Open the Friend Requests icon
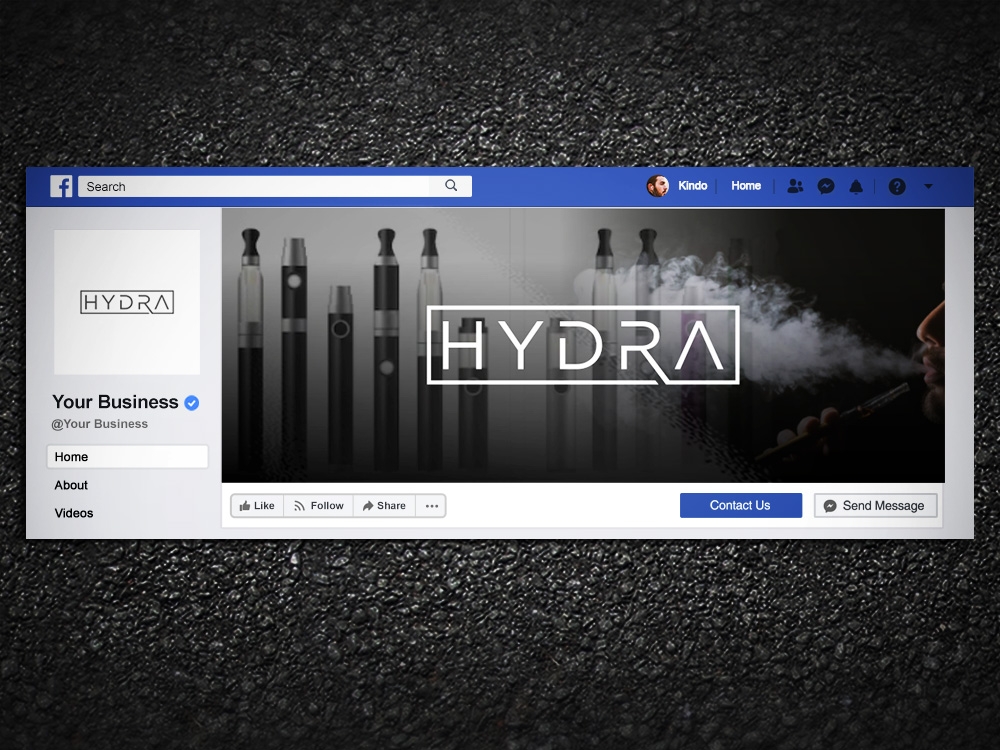The image size is (1000, 750). pyautogui.click(x=795, y=185)
